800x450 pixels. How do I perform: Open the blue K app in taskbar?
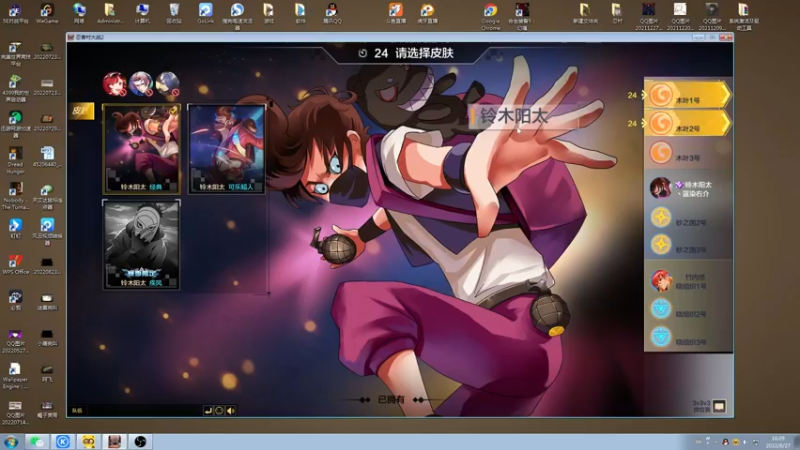point(63,441)
